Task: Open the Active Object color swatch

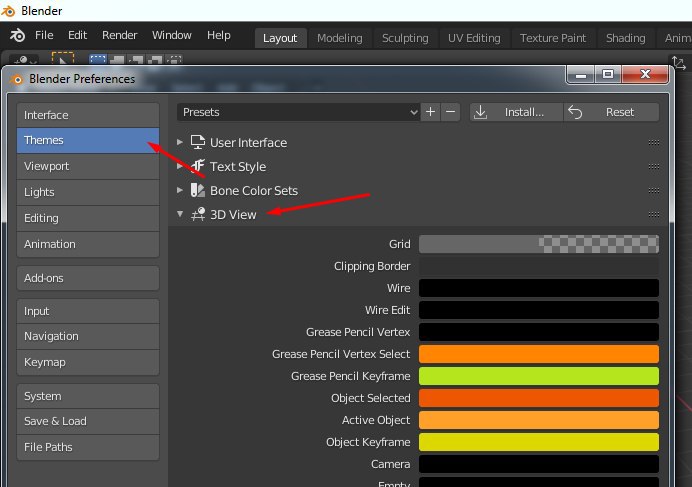Action: pos(539,420)
